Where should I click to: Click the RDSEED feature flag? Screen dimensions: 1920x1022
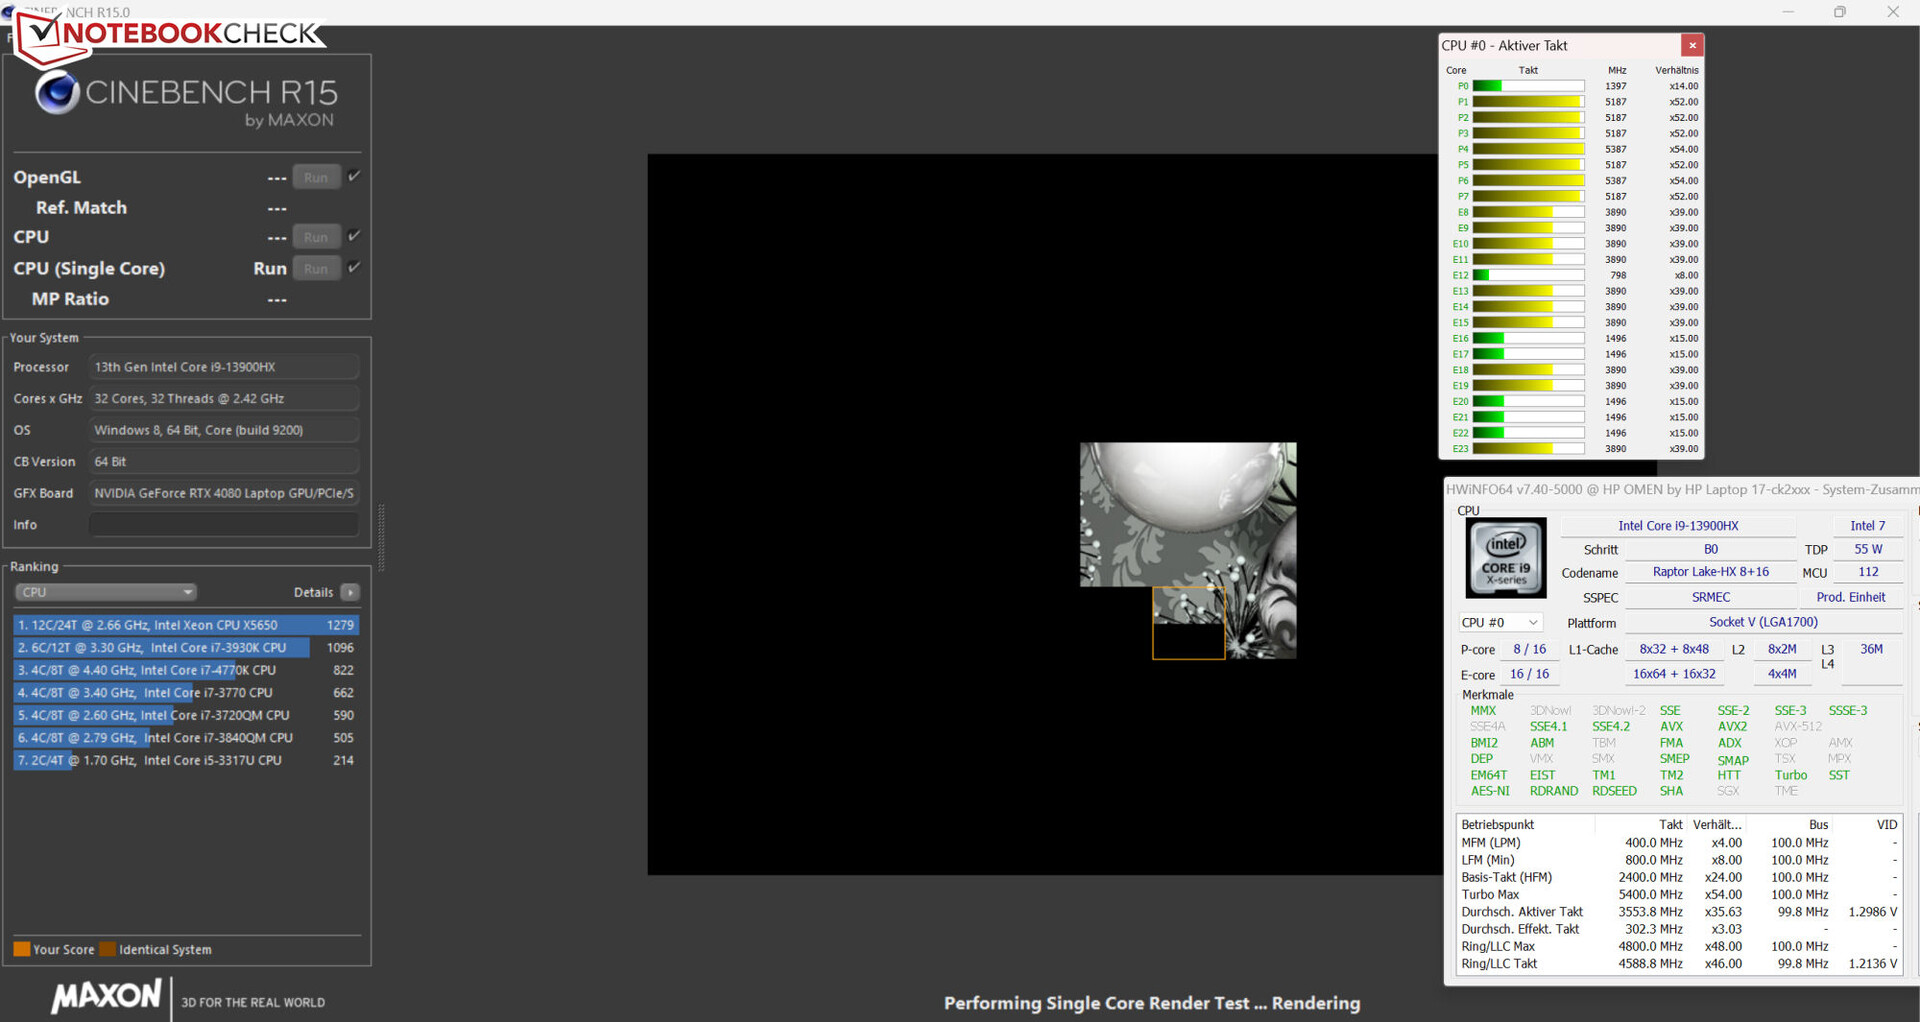(x=1614, y=791)
